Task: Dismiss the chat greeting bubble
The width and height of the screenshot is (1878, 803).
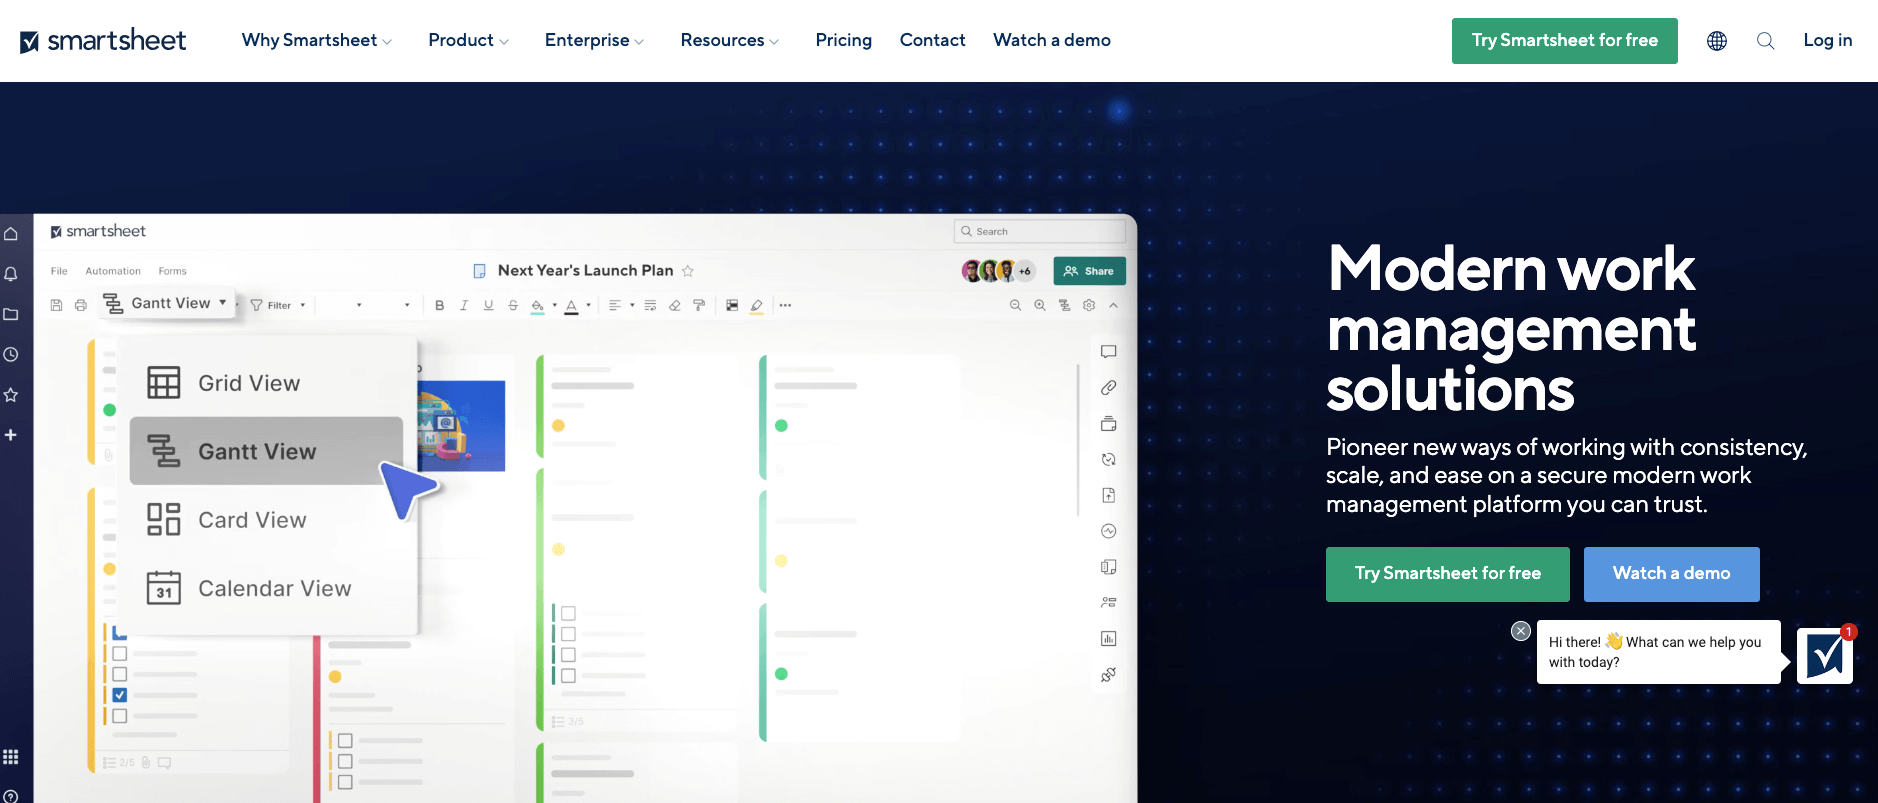Action: [1521, 631]
